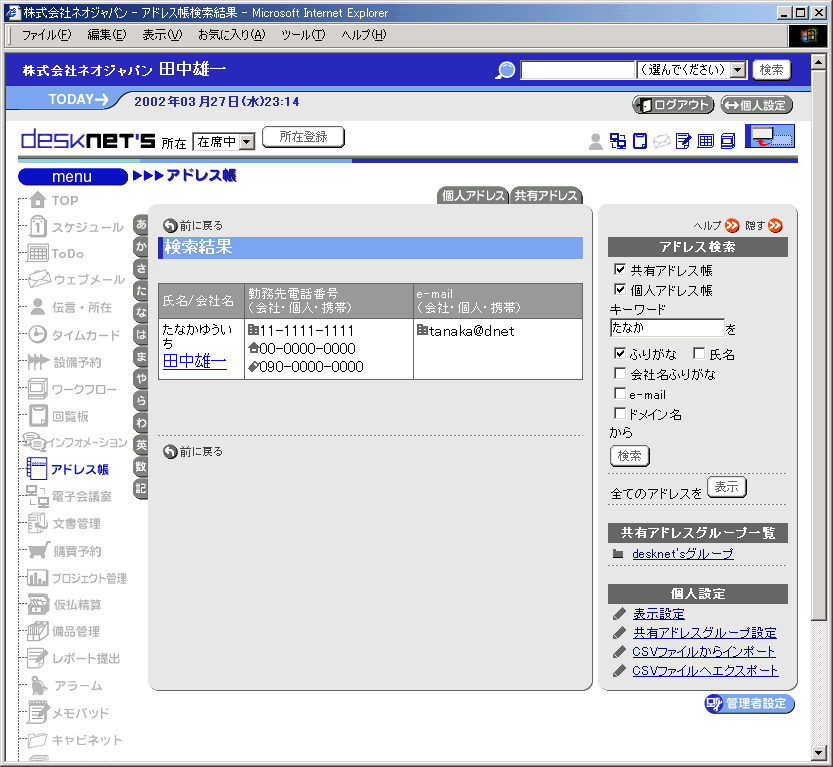Check the 会社名ふりがな checkbox

[619, 373]
